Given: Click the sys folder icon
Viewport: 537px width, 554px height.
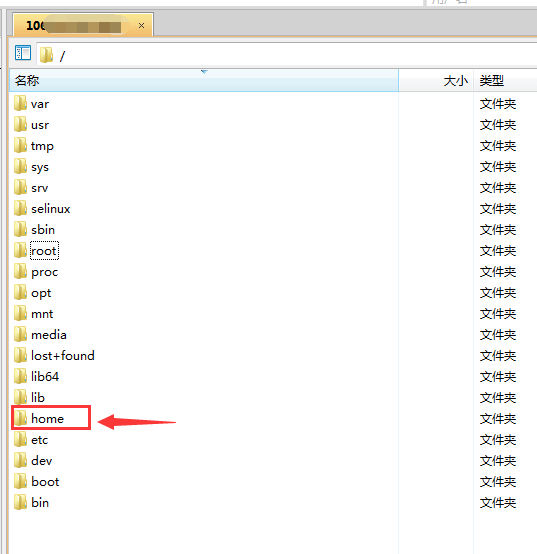Looking at the screenshot, I should click(x=20, y=166).
